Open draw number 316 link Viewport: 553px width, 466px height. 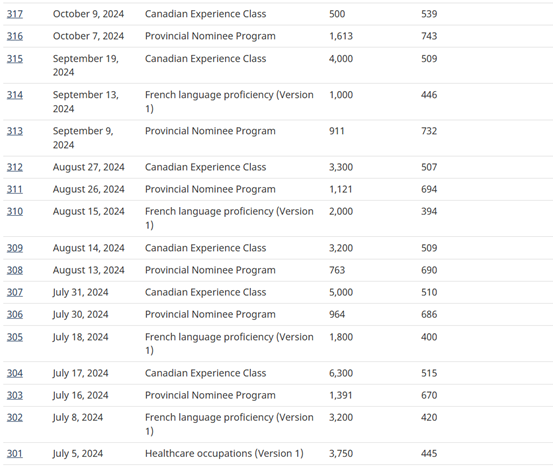point(15,36)
